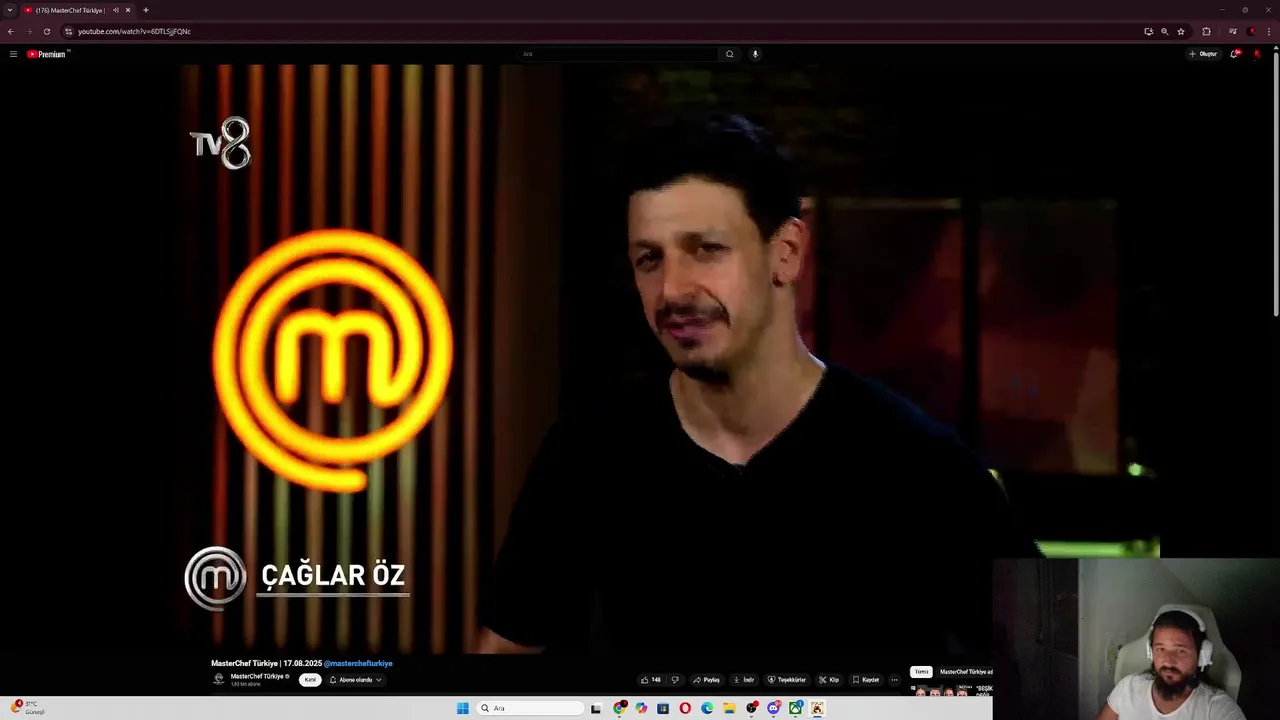This screenshot has height=720, width=1280.
Task: Open YouTube account avatar menu
Action: (x=1257, y=54)
